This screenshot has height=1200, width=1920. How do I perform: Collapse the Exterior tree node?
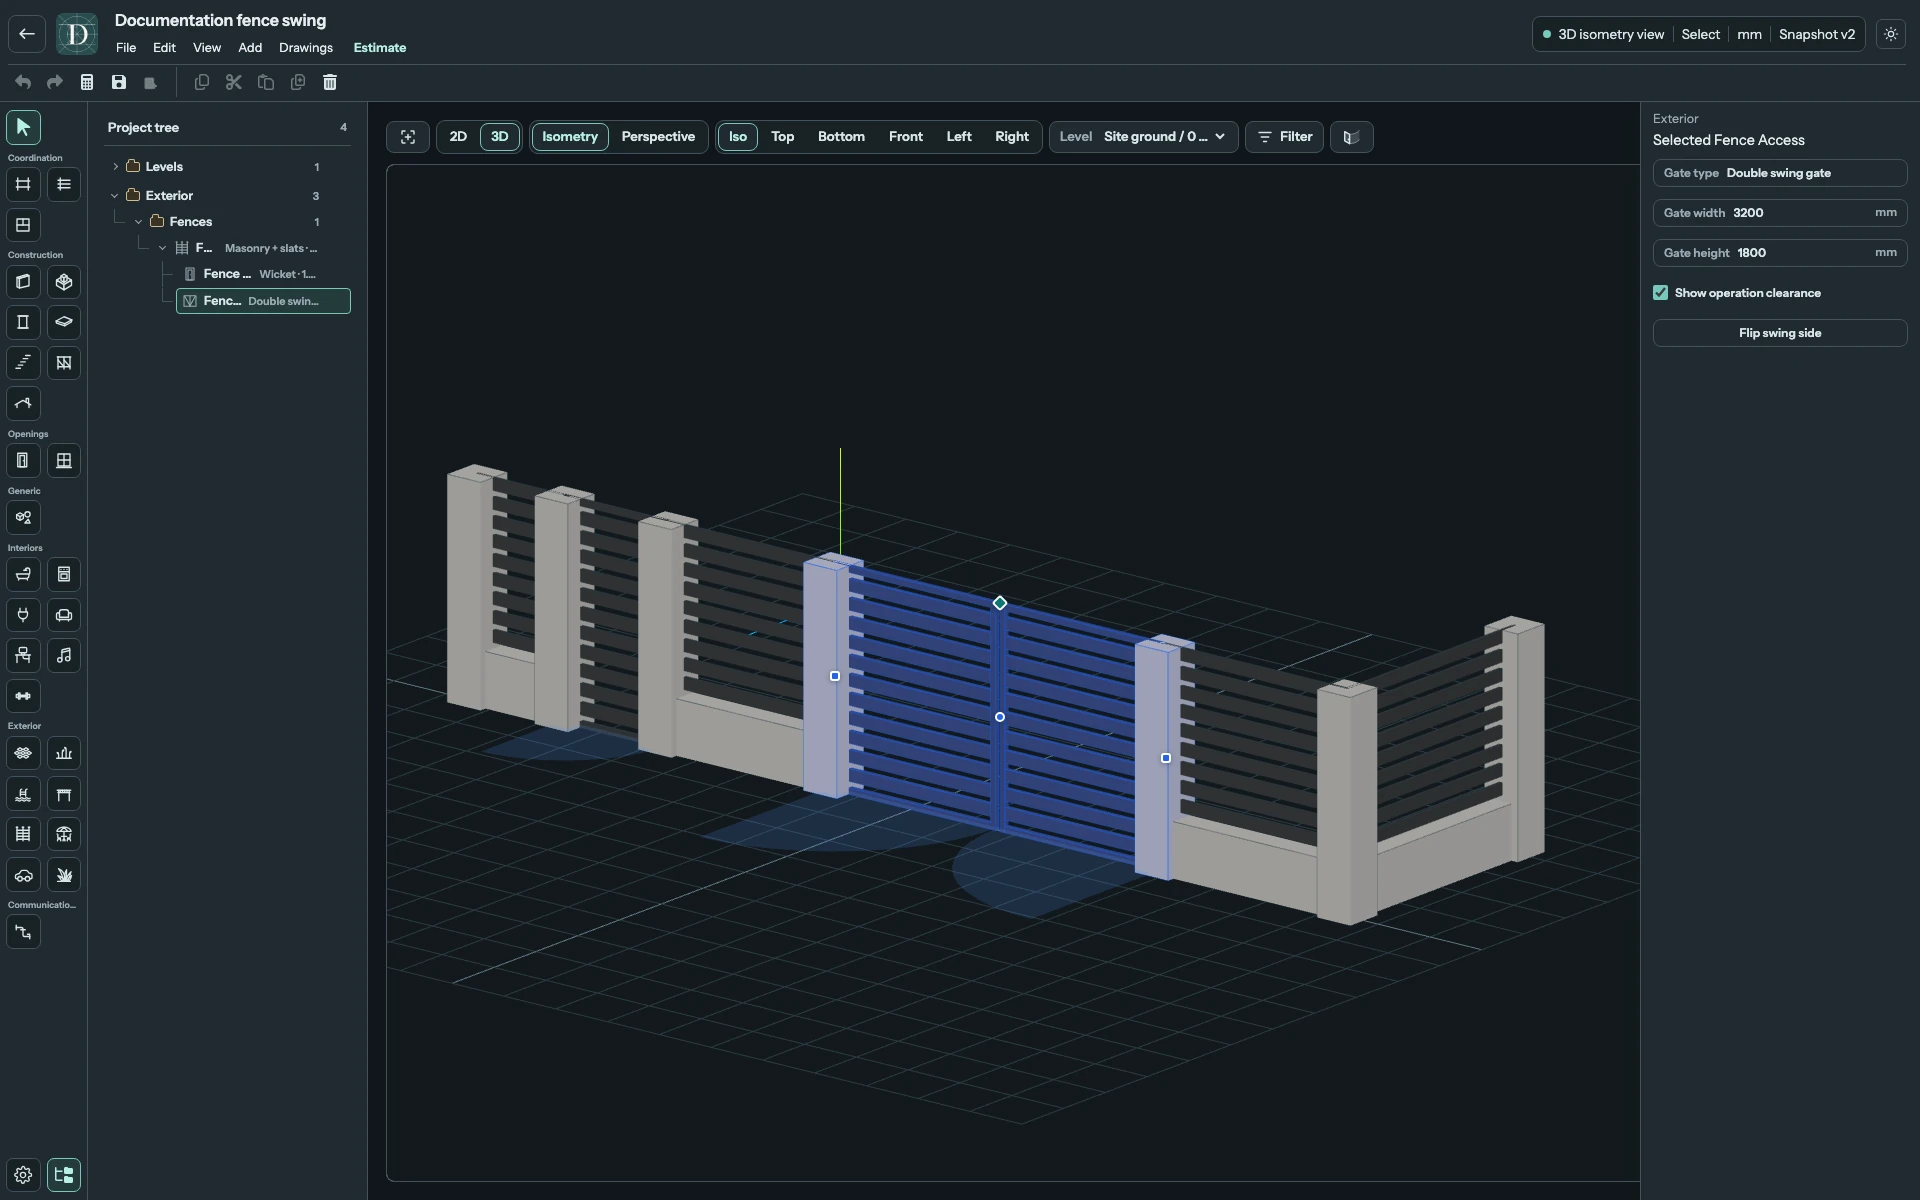pos(115,196)
